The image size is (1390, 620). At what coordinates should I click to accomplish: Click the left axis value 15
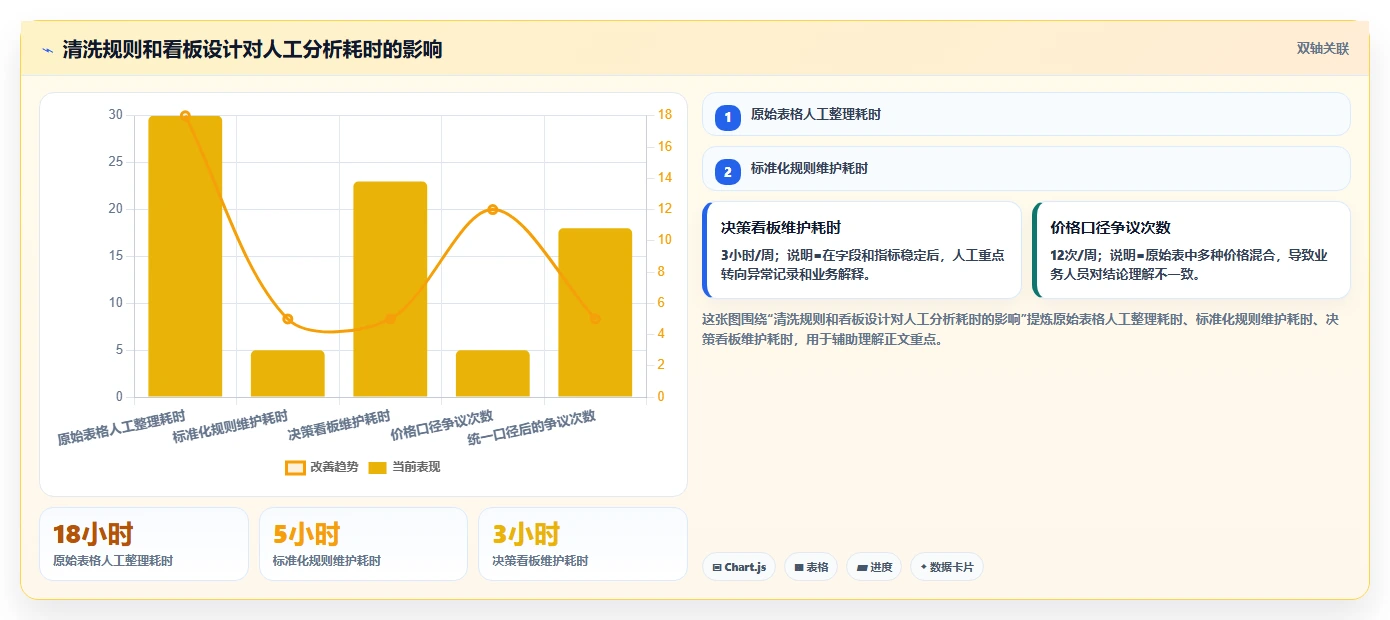click(x=116, y=256)
